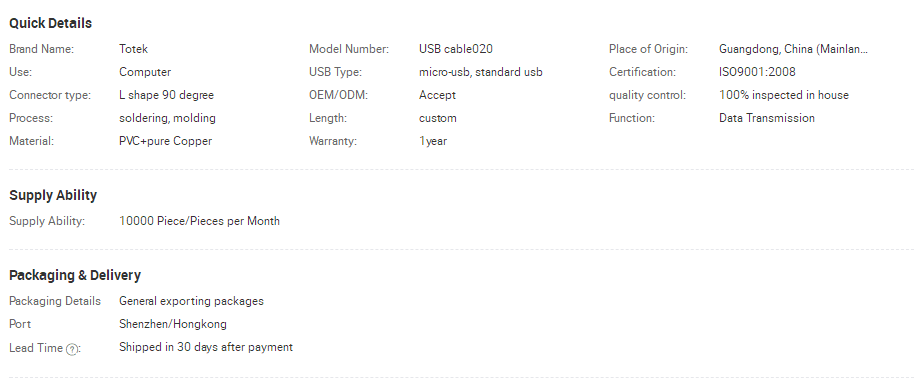Click the Shenzhen/Hongkong port value
The height and width of the screenshot is (381, 914).
173,324
